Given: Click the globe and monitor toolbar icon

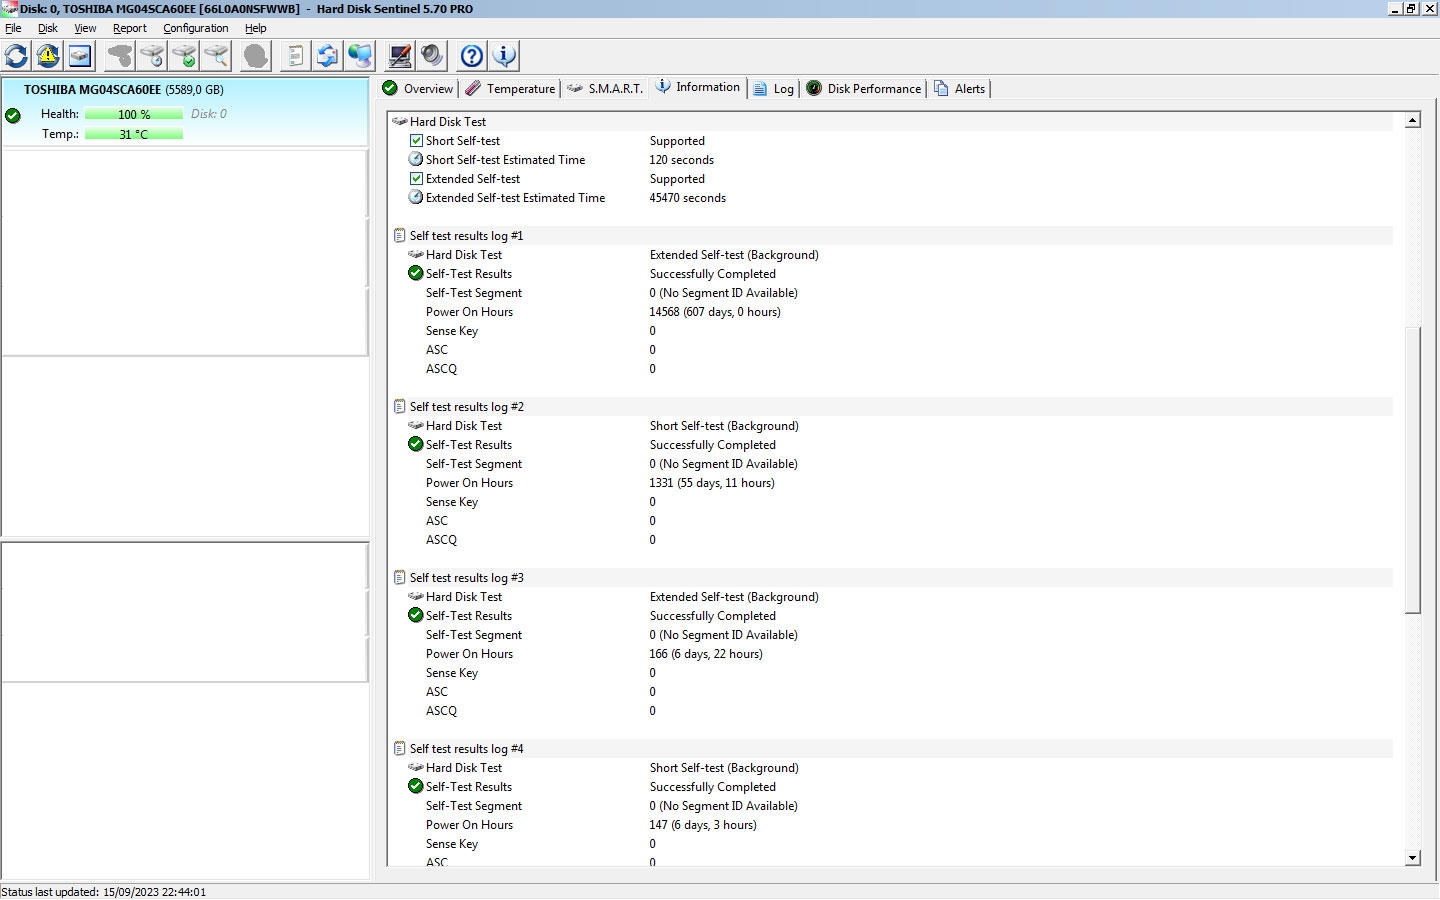Looking at the screenshot, I should 359,56.
